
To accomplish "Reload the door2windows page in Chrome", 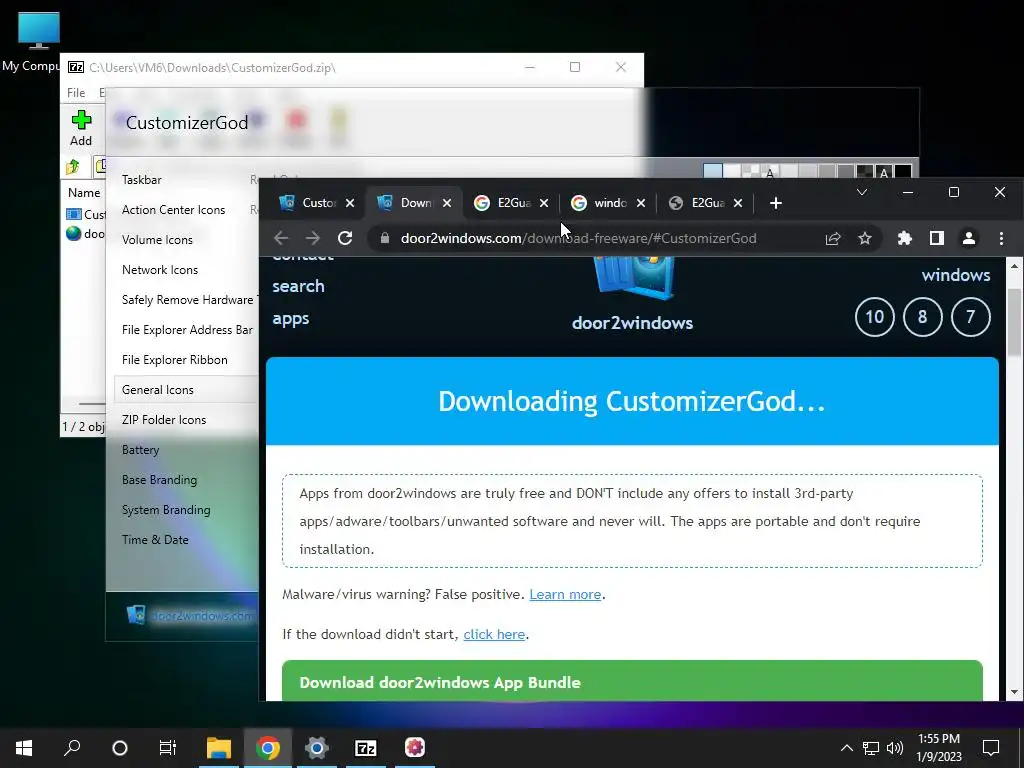I will [345, 238].
